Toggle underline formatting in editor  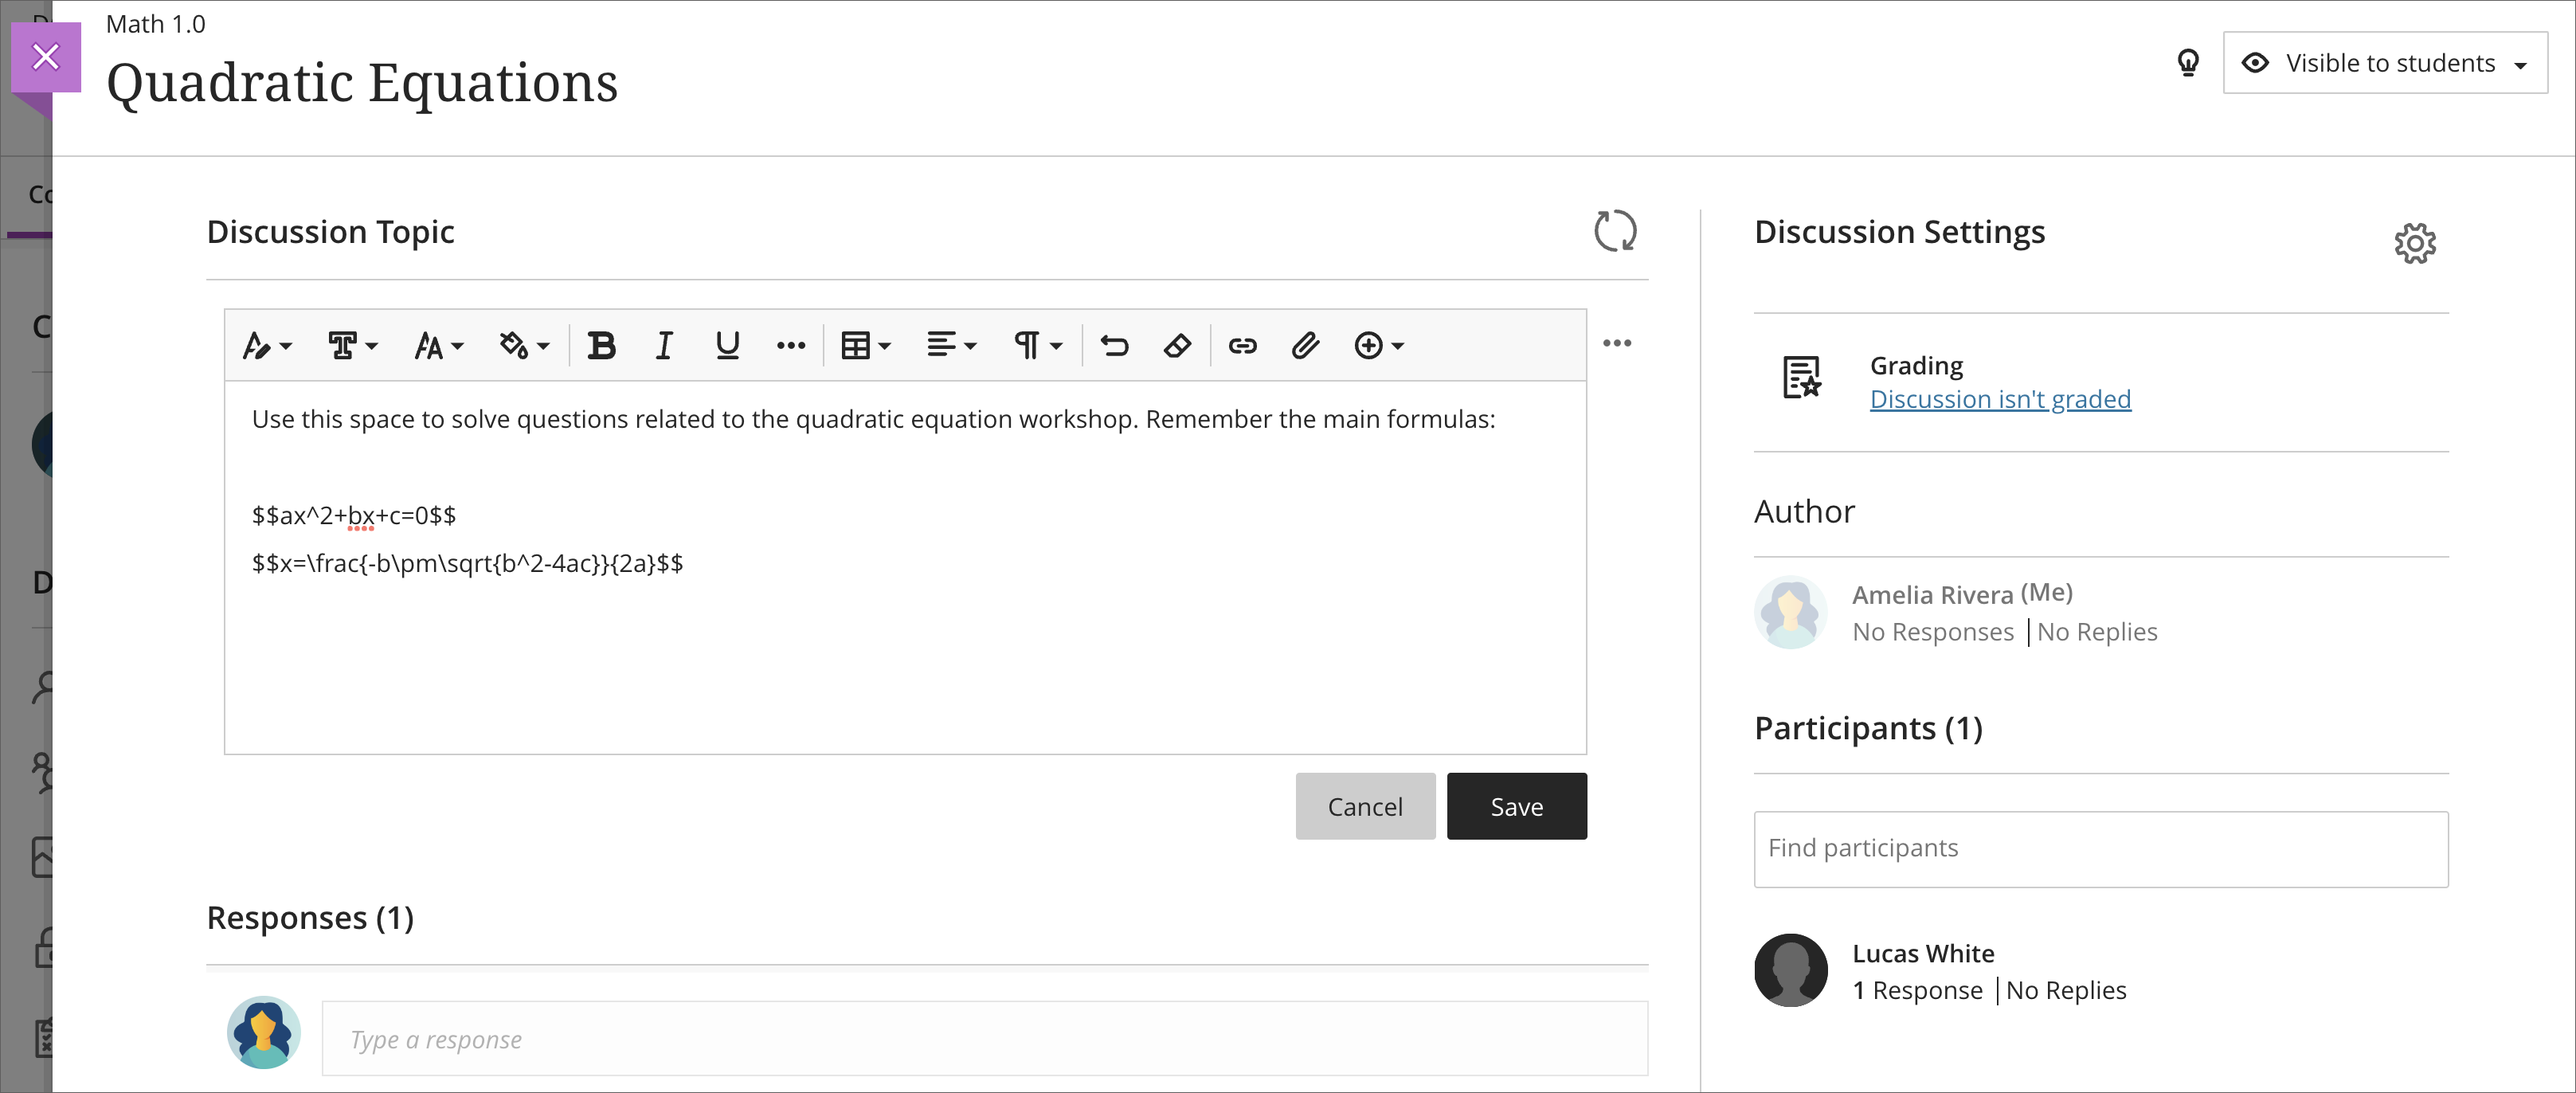727,346
